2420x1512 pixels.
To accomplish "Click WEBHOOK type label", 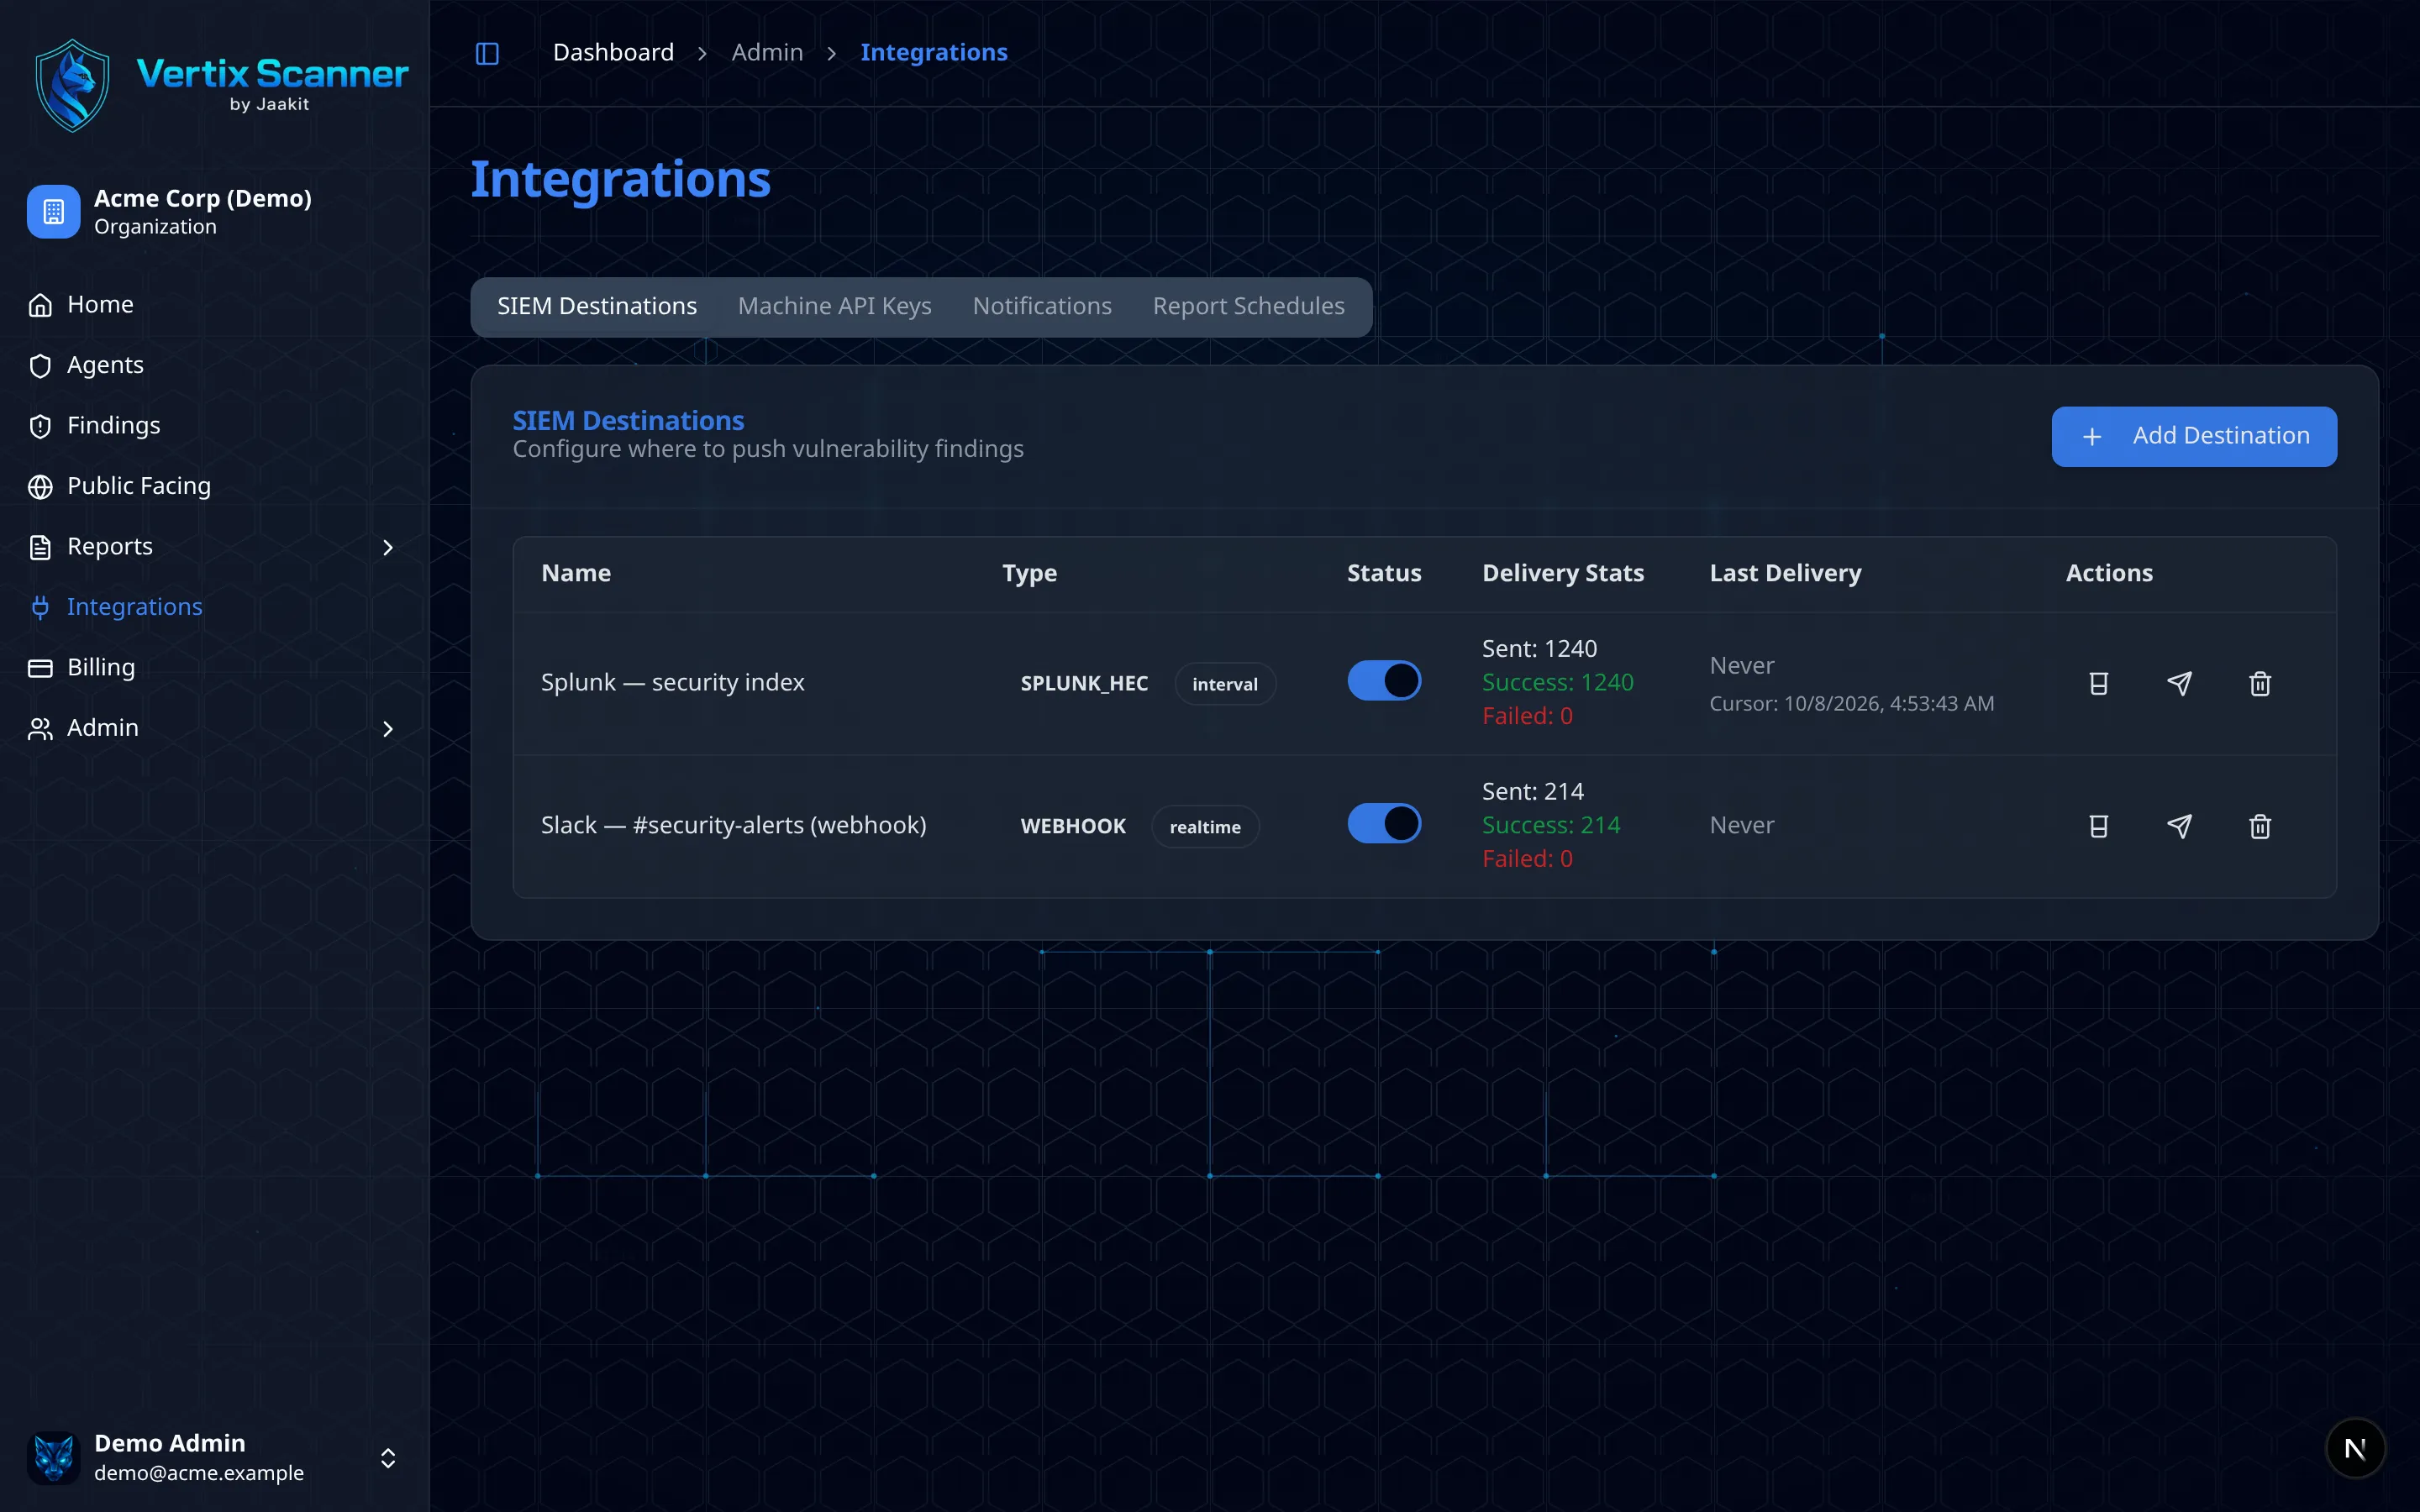I will [1073, 827].
